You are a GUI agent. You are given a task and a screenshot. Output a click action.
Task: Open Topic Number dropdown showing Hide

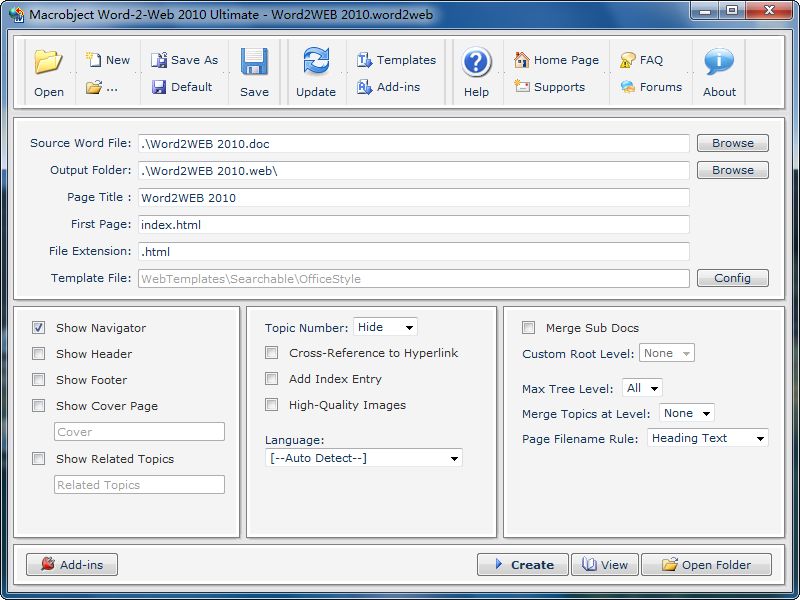coord(385,327)
